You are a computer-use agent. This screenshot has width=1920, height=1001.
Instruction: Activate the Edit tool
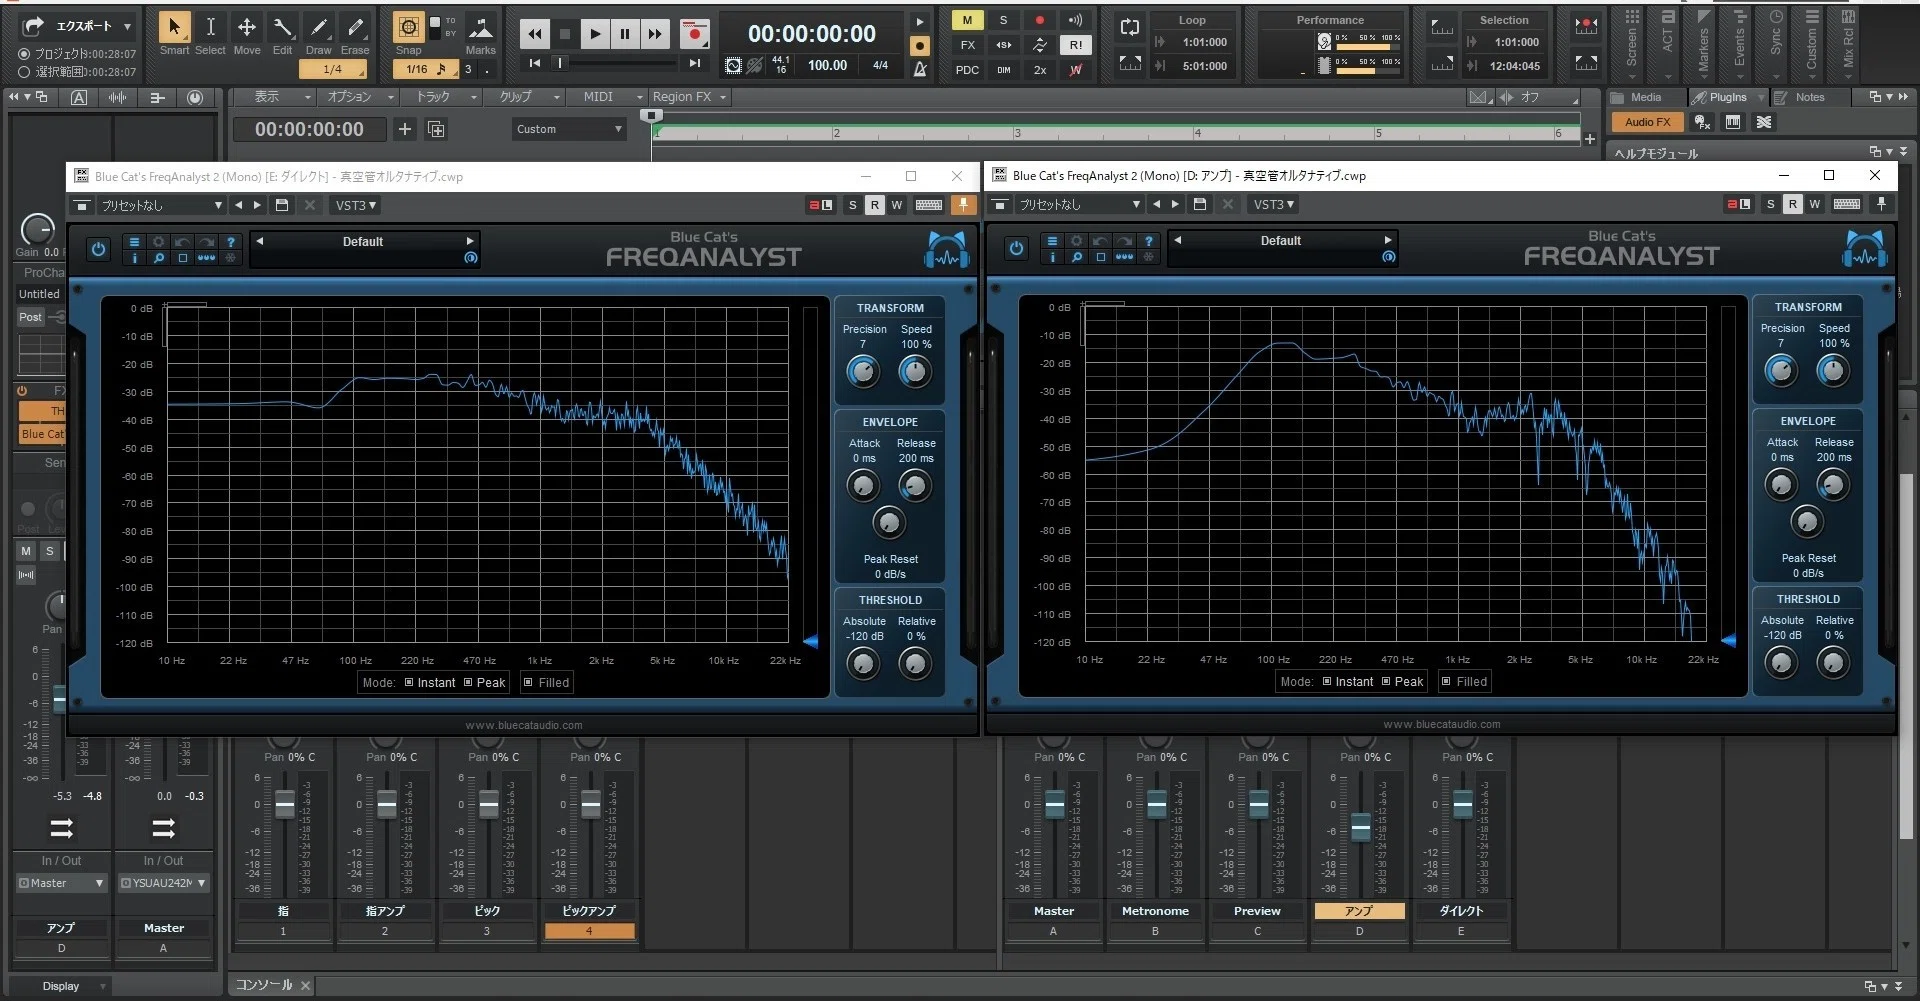coord(283,33)
